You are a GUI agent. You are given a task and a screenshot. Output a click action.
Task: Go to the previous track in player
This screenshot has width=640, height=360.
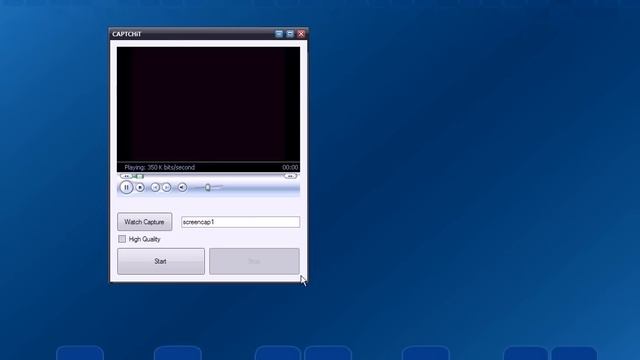pyautogui.click(x=155, y=187)
